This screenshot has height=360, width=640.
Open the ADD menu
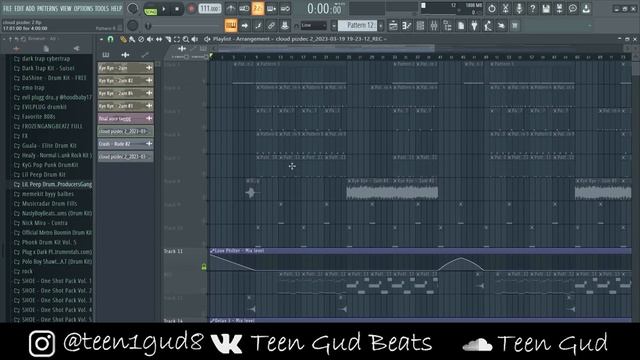[31, 8]
